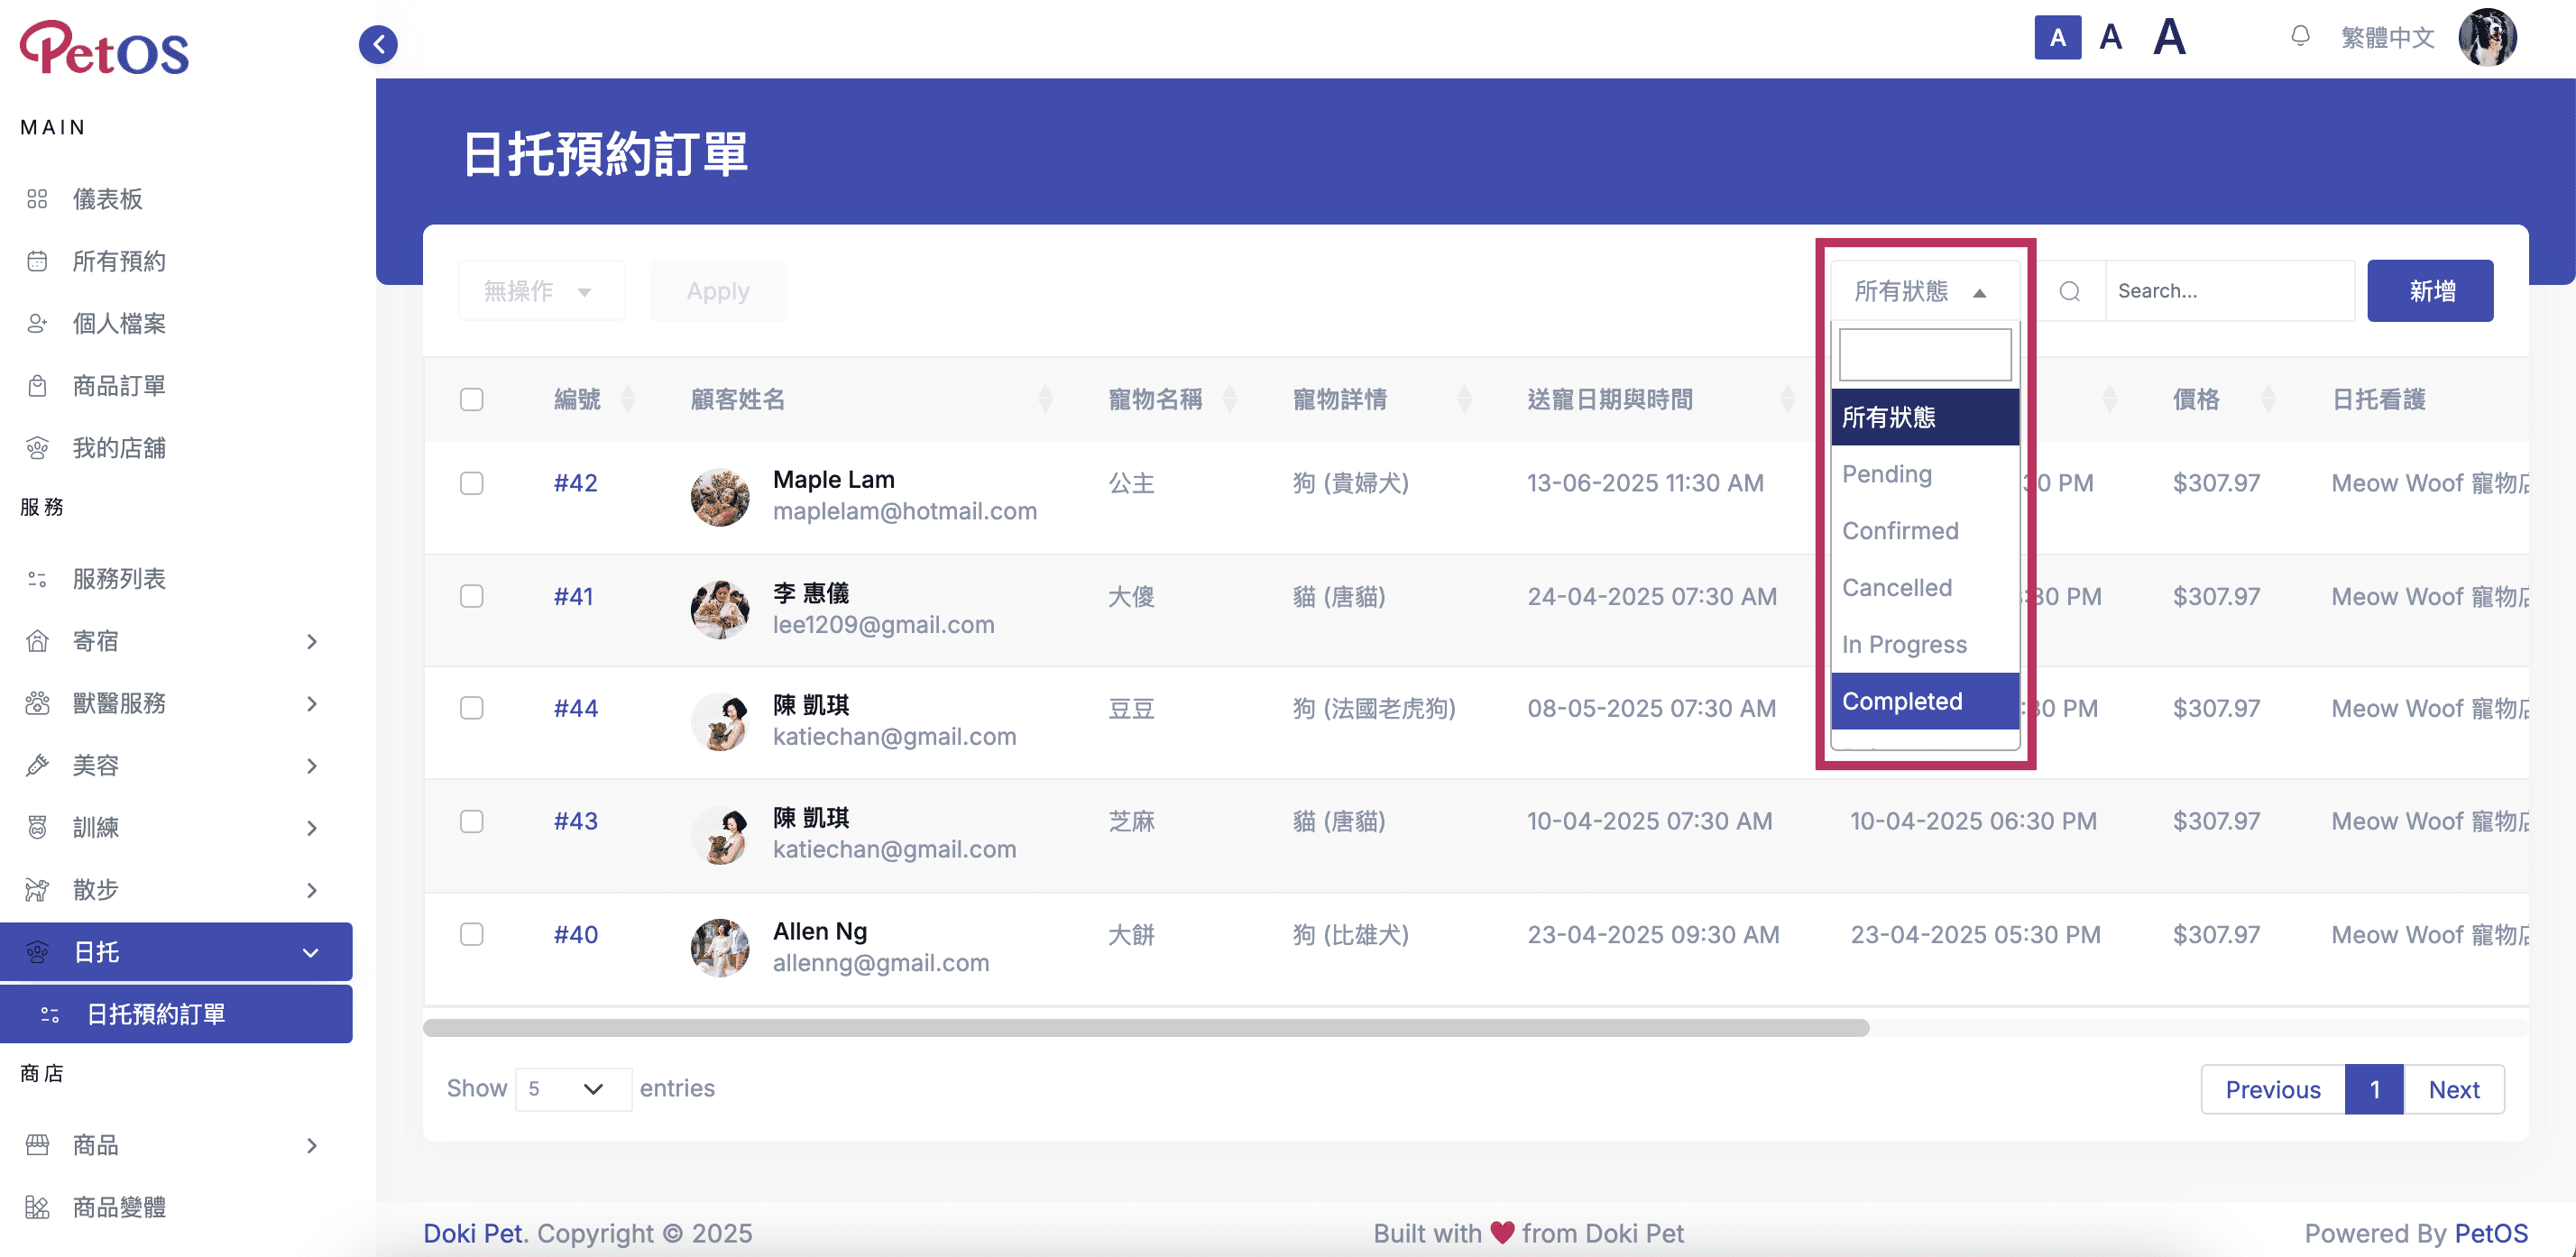2576x1257 pixels.
Task: Choose Confirmed in status list
Action: 1925,531
